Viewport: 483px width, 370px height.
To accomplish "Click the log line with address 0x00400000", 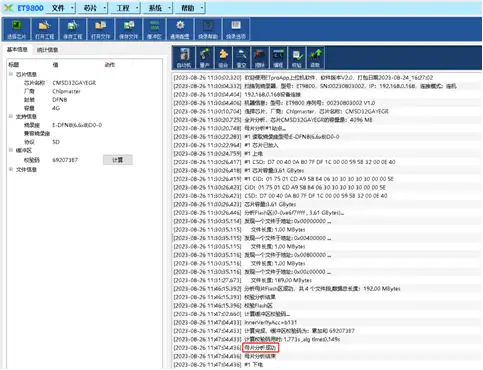I will [252, 238].
